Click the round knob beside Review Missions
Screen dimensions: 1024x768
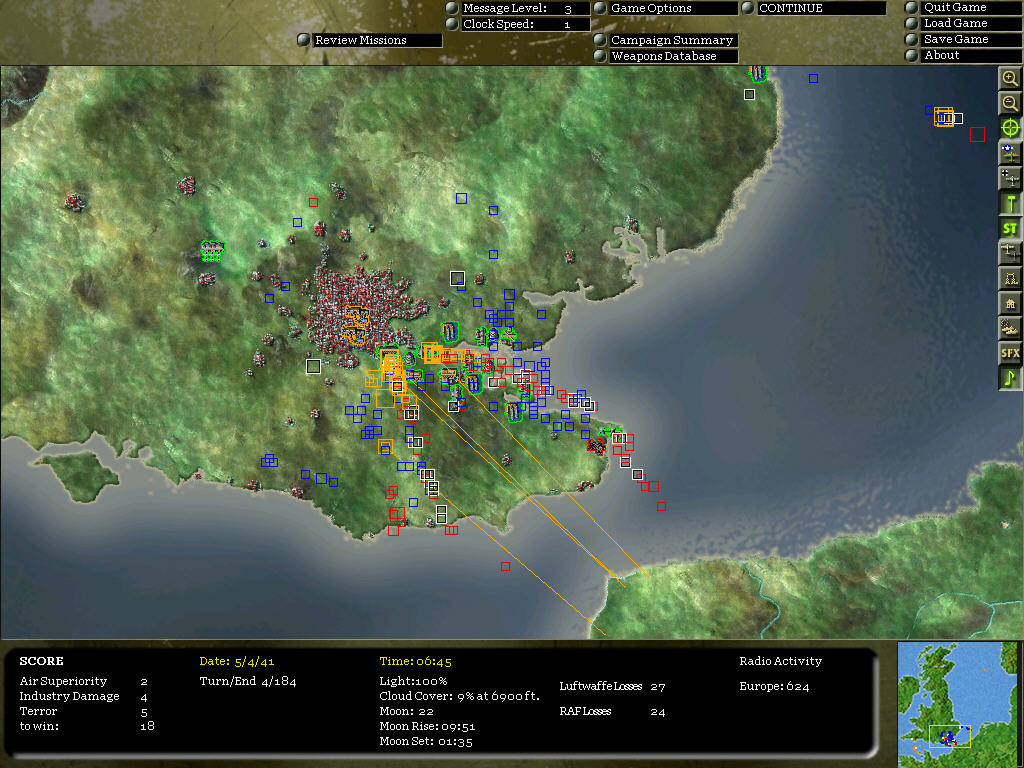(x=303, y=40)
